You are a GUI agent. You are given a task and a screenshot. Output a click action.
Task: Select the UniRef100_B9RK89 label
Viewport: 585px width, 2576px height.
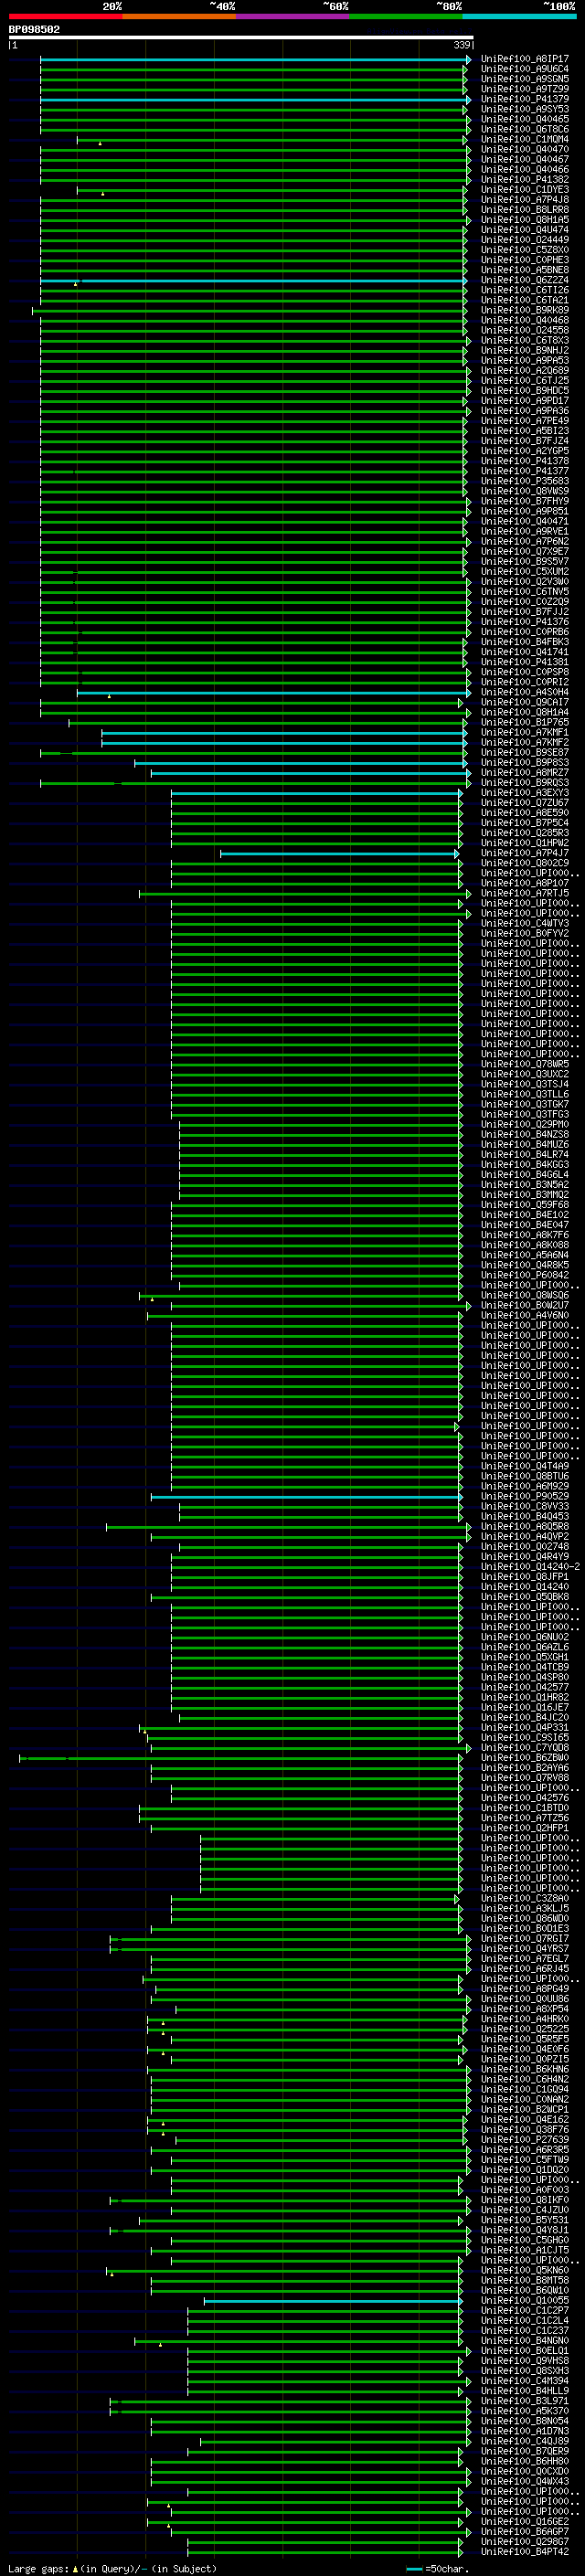(x=524, y=310)
